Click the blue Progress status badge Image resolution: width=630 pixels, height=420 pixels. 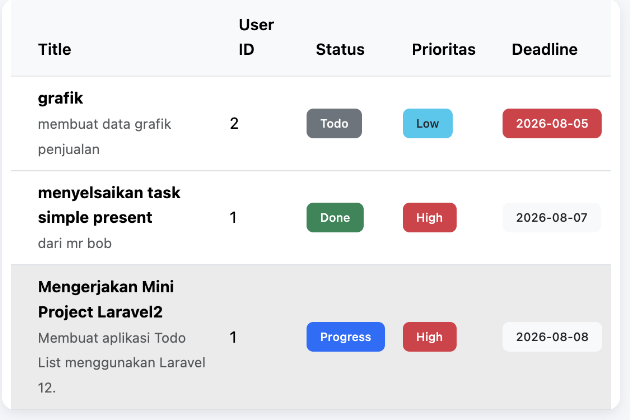point(346,337)
